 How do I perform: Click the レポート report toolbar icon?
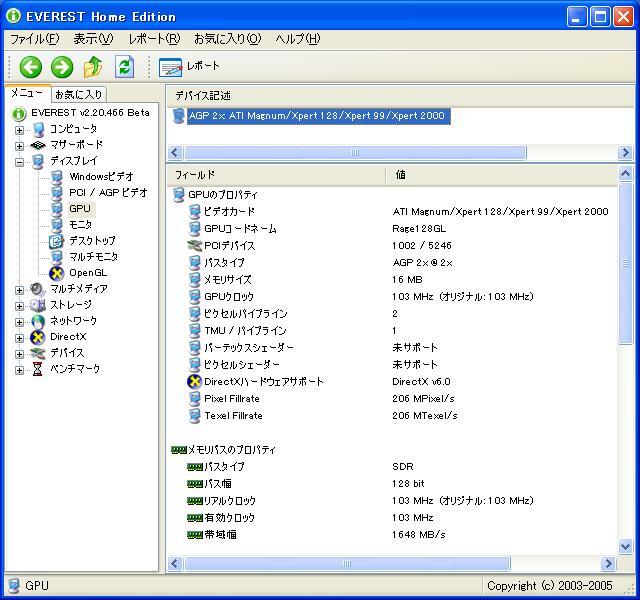[170, 68]
